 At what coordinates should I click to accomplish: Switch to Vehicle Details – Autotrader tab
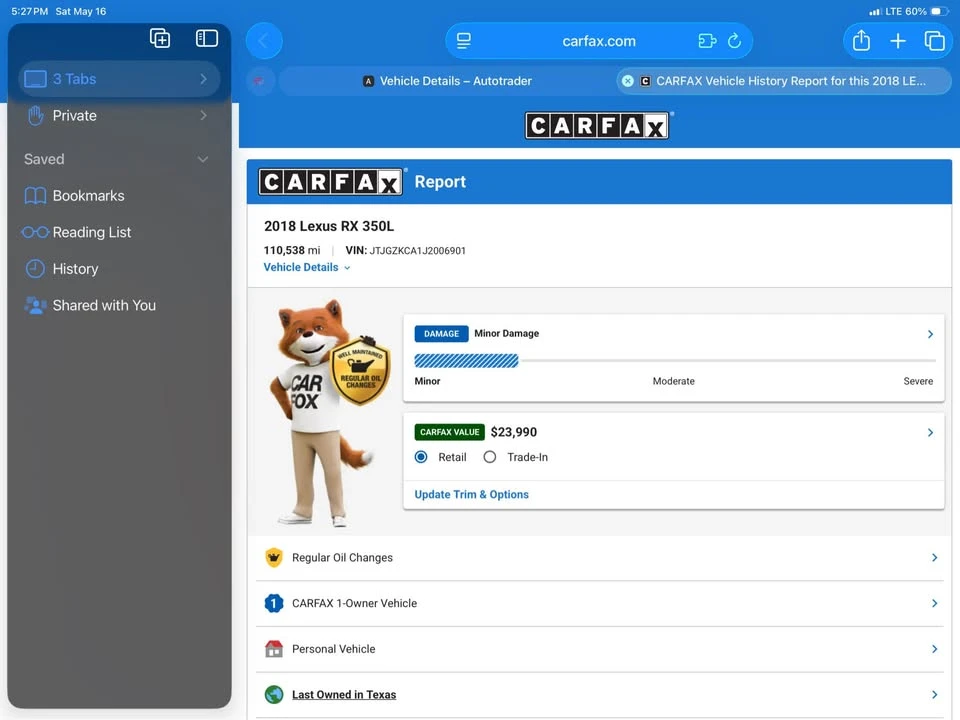point(447,81)
